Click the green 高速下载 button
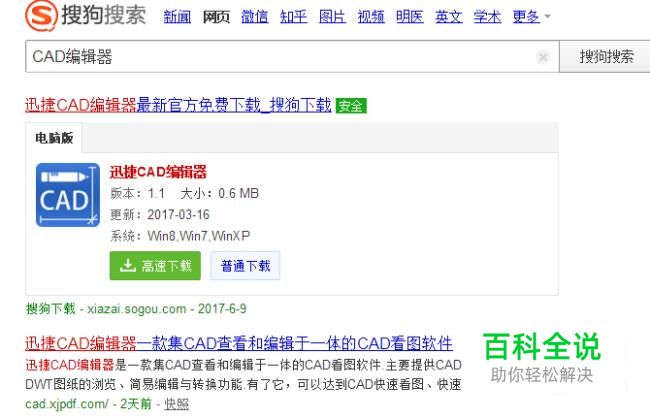Screen dimensions: 650x418 point(155,265)
